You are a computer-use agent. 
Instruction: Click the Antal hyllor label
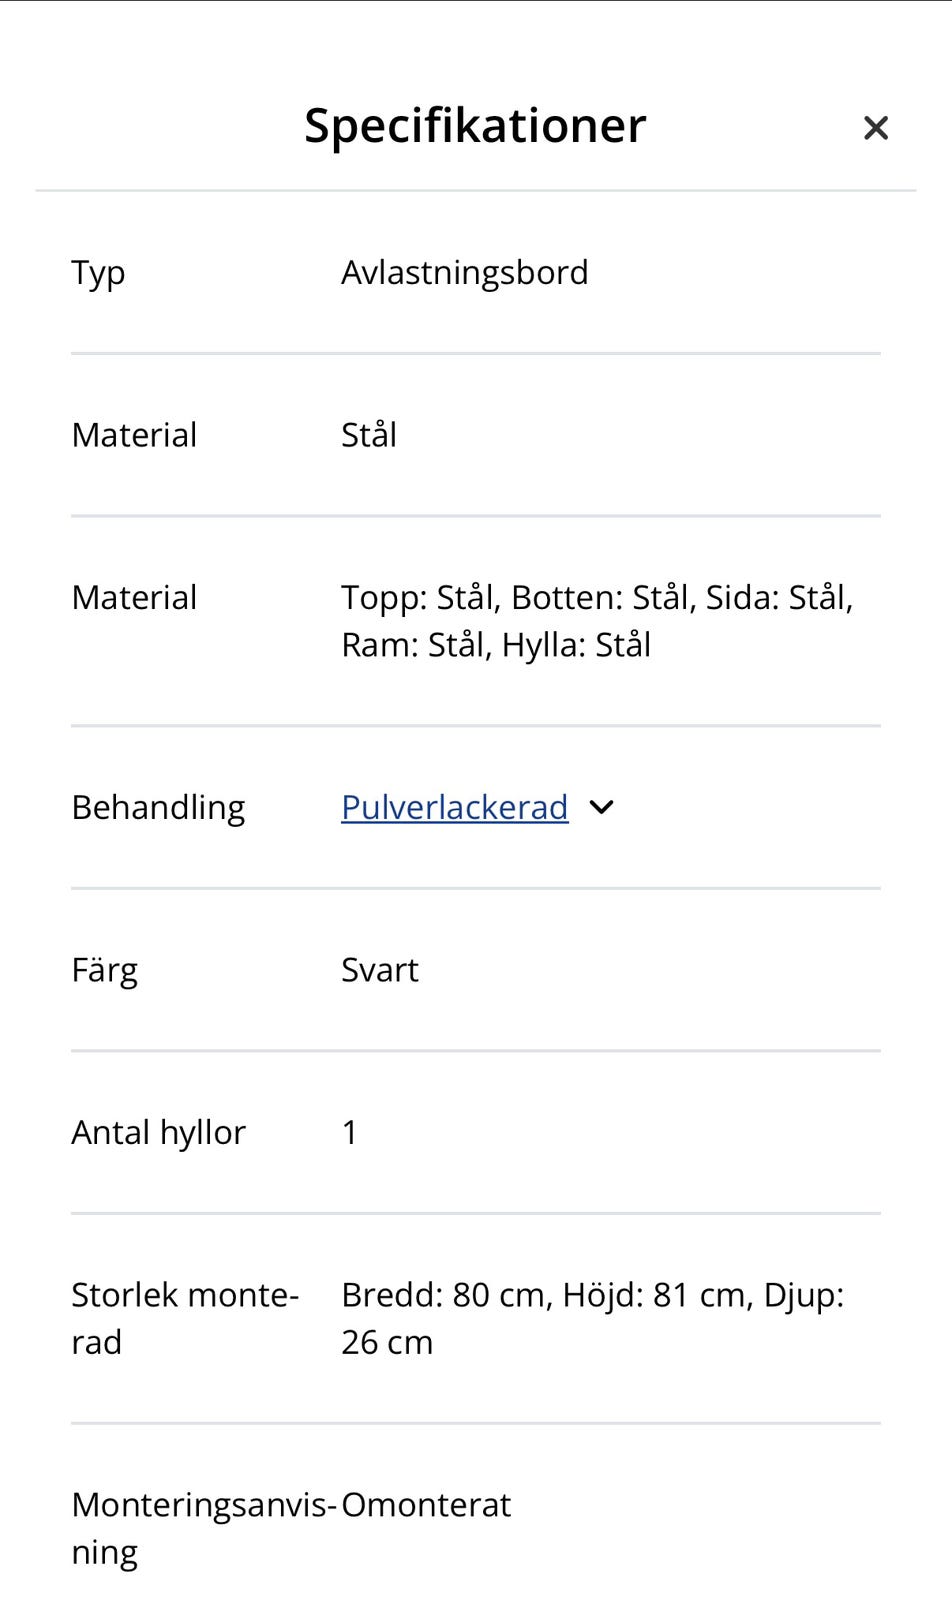(158, 1133)
